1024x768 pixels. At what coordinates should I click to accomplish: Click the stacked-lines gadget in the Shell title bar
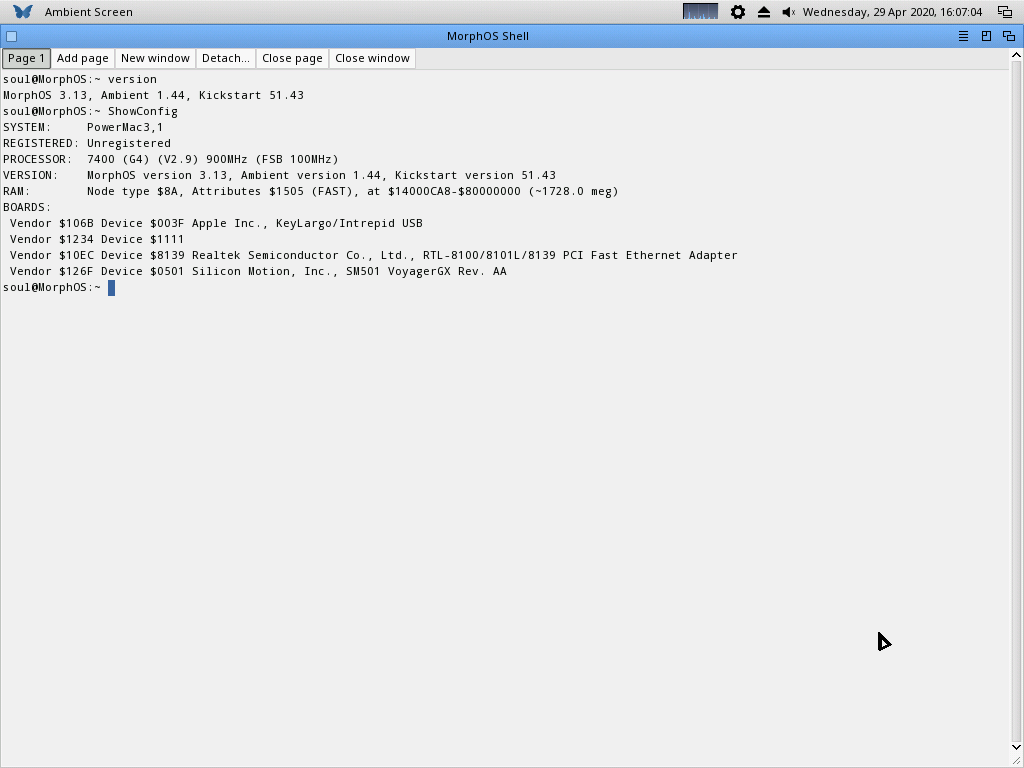(x=963, y=37)
